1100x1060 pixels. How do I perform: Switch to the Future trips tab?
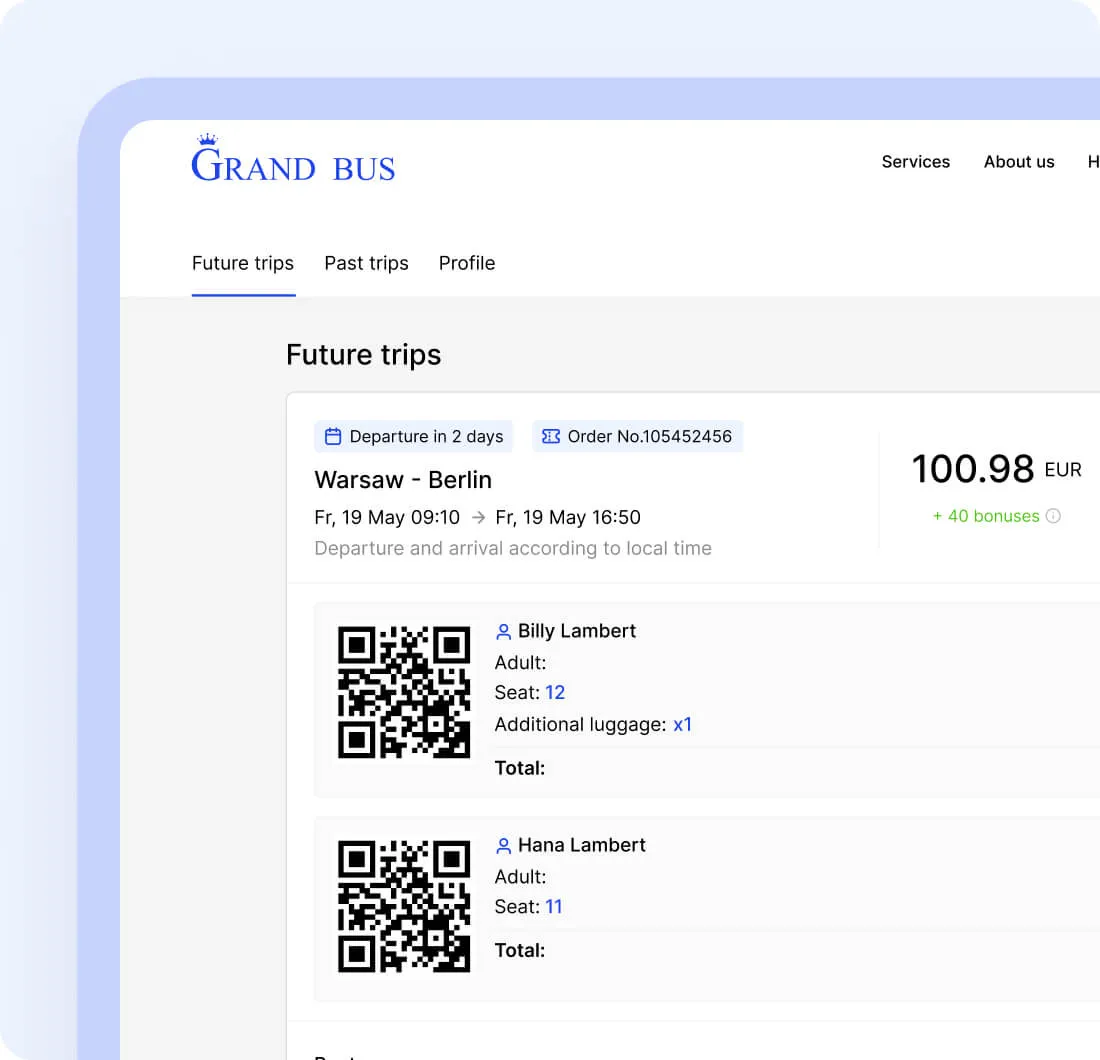point(243,263)
